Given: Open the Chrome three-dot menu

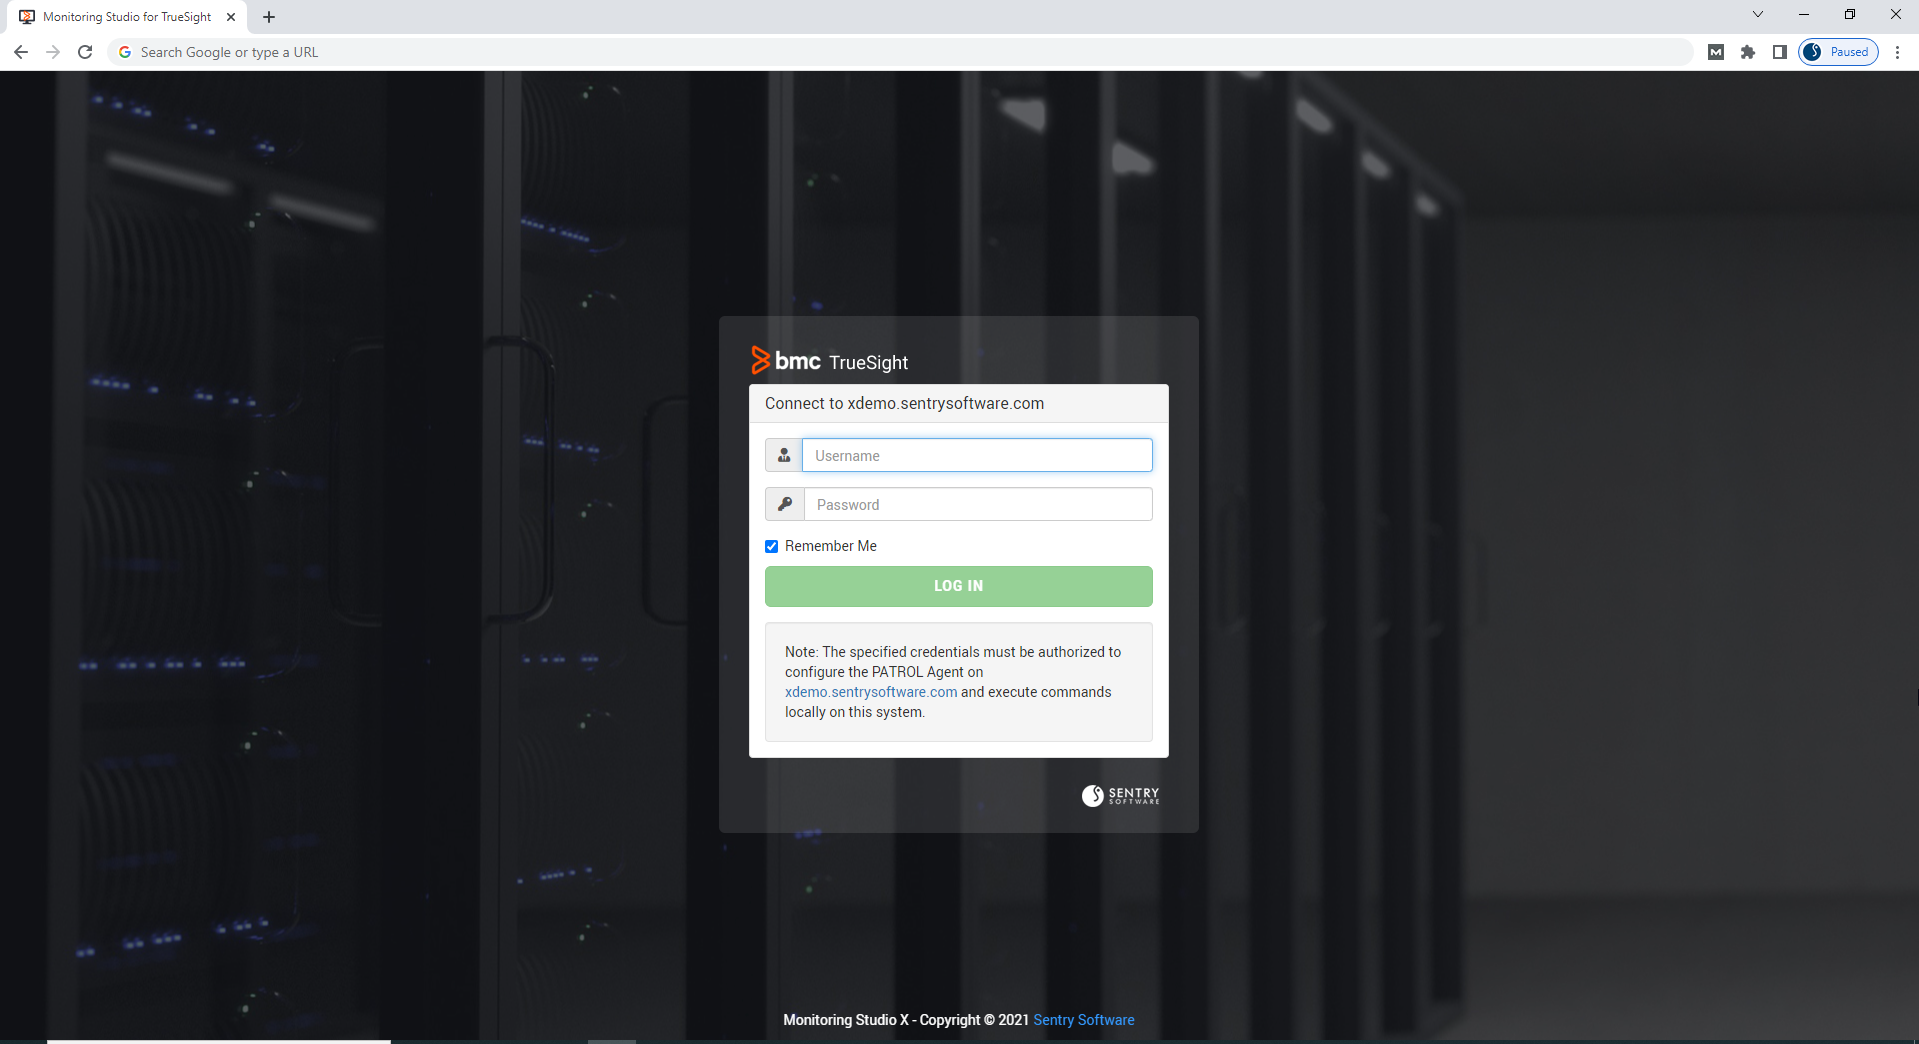Looking at the screenshot, I should pos(1898,51).
